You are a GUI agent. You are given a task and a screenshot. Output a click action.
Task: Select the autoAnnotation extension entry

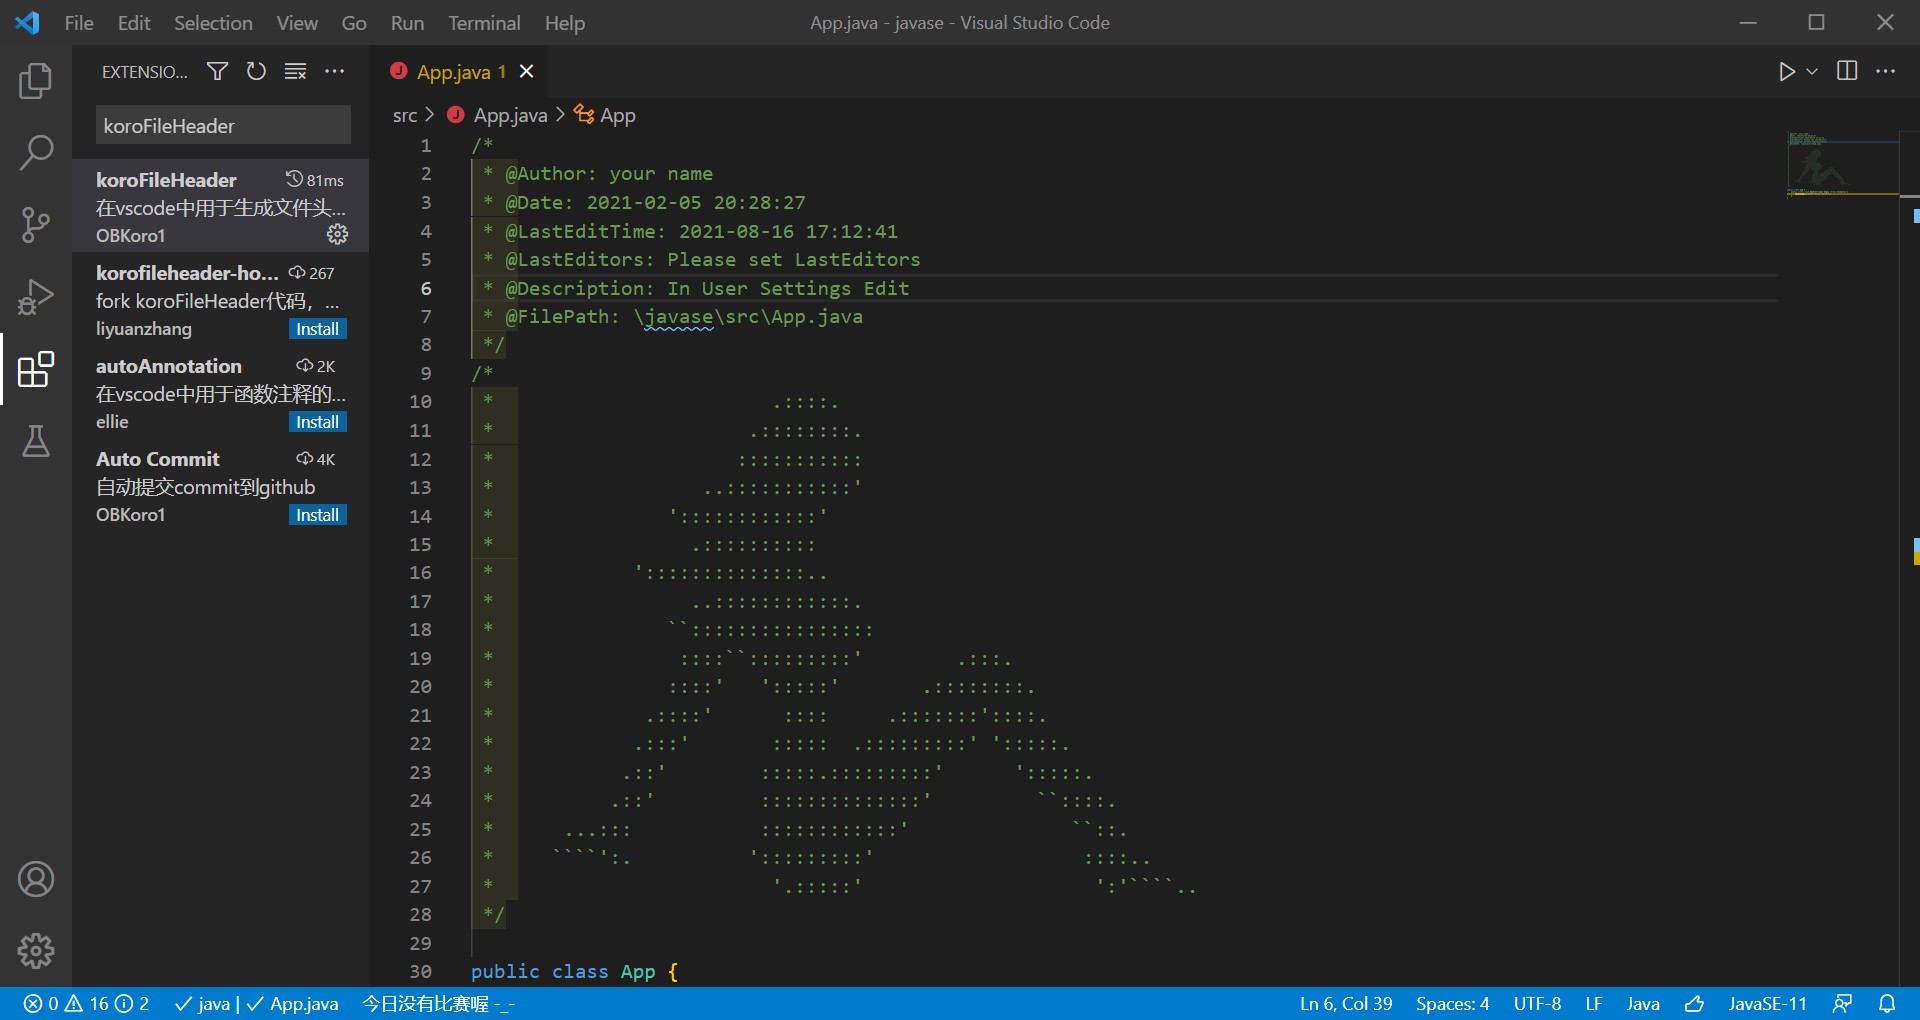pyautogui.click(x=220, y=392)
